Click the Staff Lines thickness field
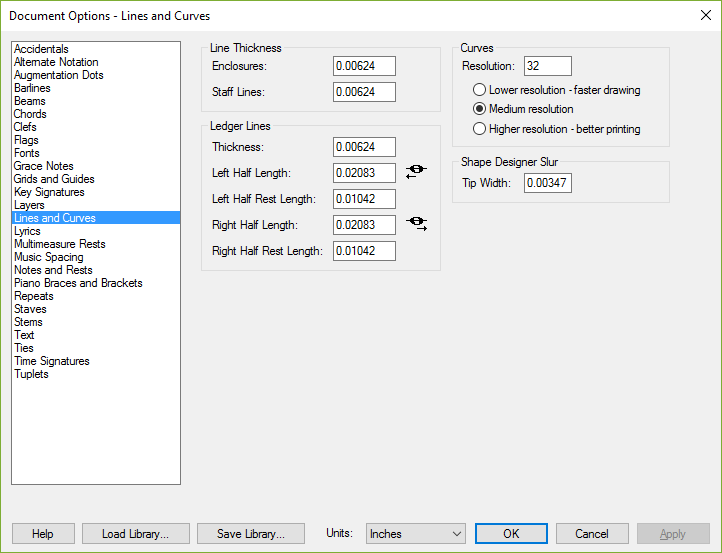722x553 pixels. pos(364,92)
